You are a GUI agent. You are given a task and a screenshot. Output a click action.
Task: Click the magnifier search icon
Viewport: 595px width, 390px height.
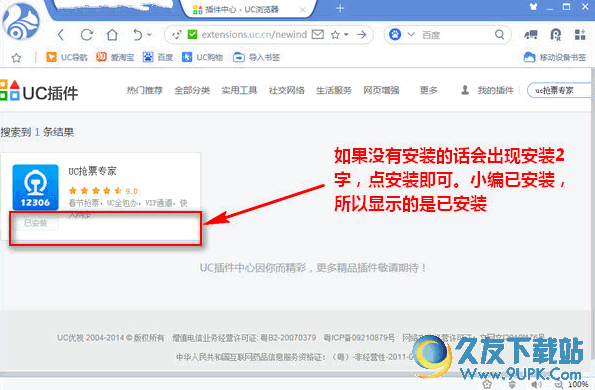click(500, 35)
